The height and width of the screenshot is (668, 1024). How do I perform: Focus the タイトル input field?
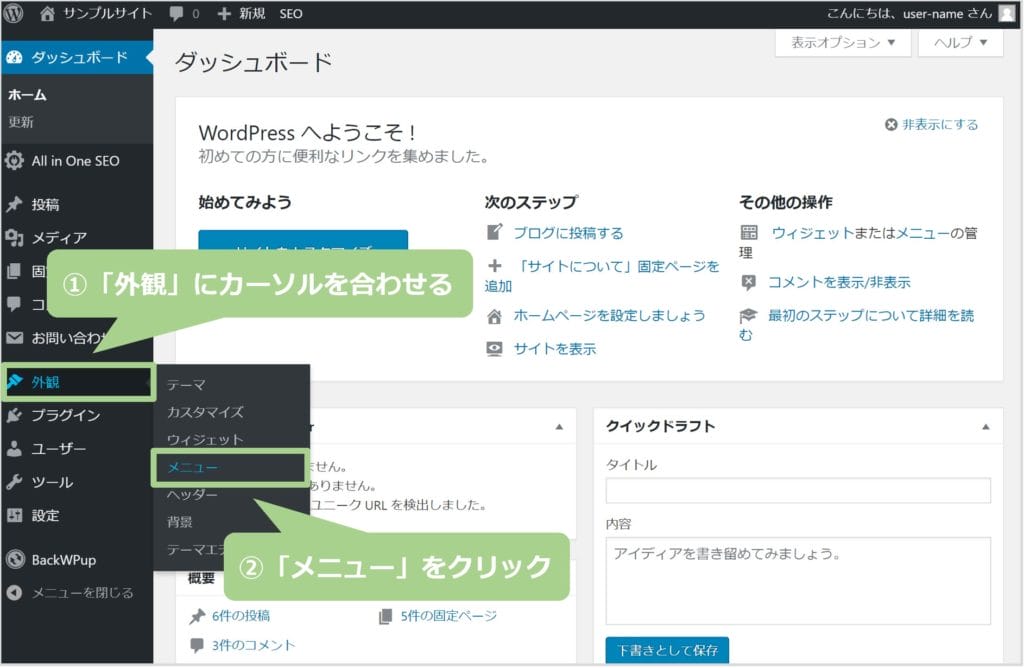pyautogui.click(x=798, y=490)
